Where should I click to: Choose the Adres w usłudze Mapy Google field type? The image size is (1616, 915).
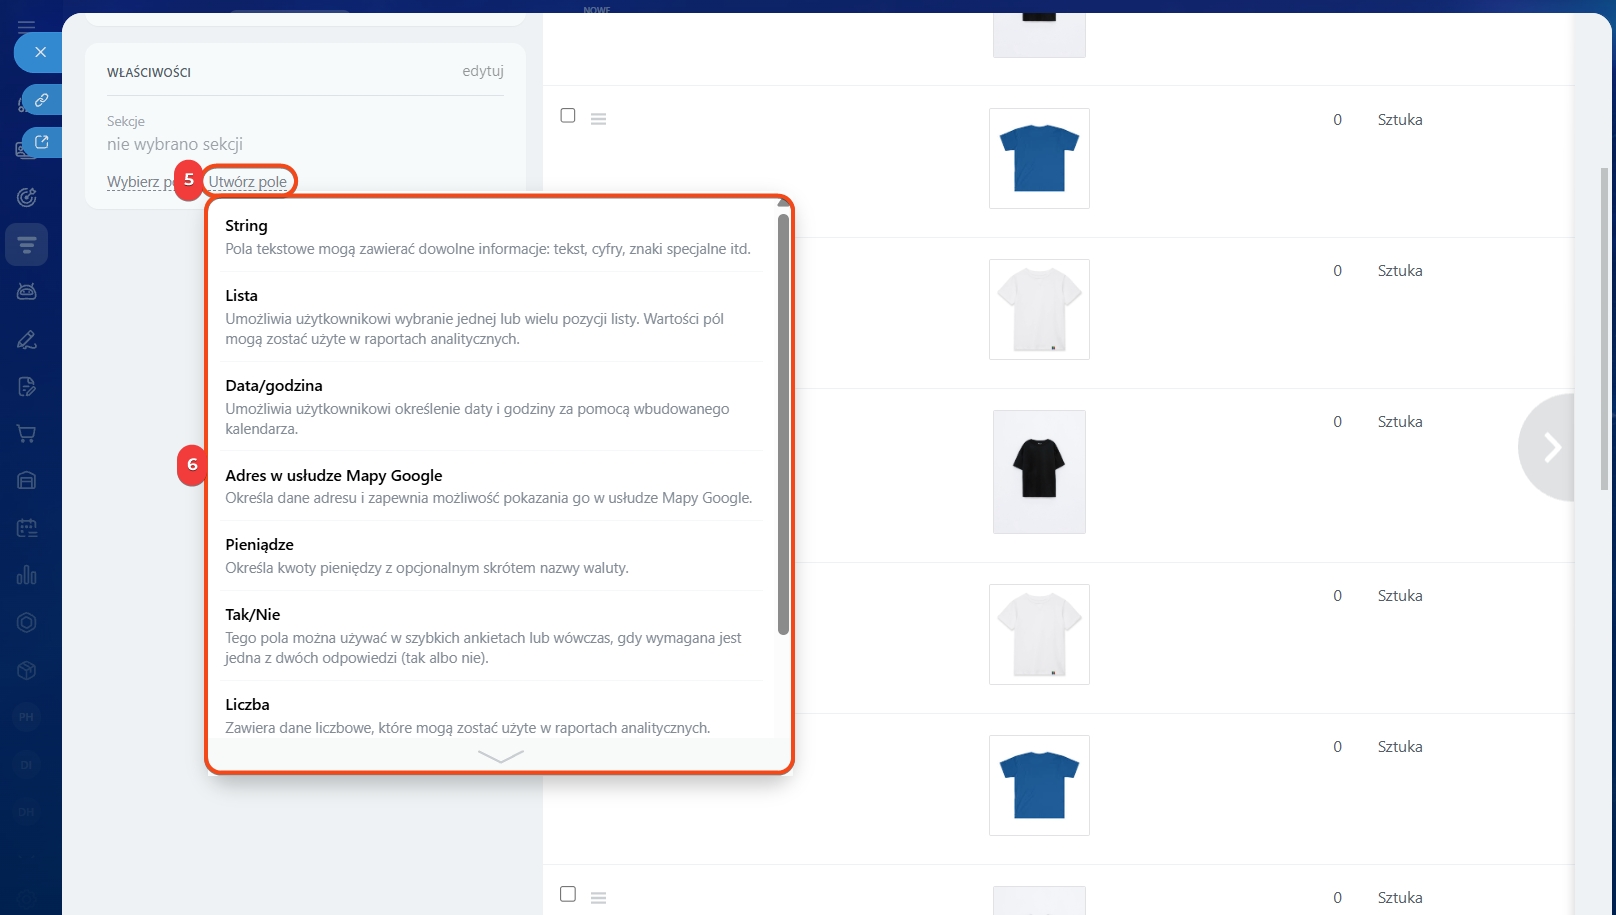coord(492,486)
